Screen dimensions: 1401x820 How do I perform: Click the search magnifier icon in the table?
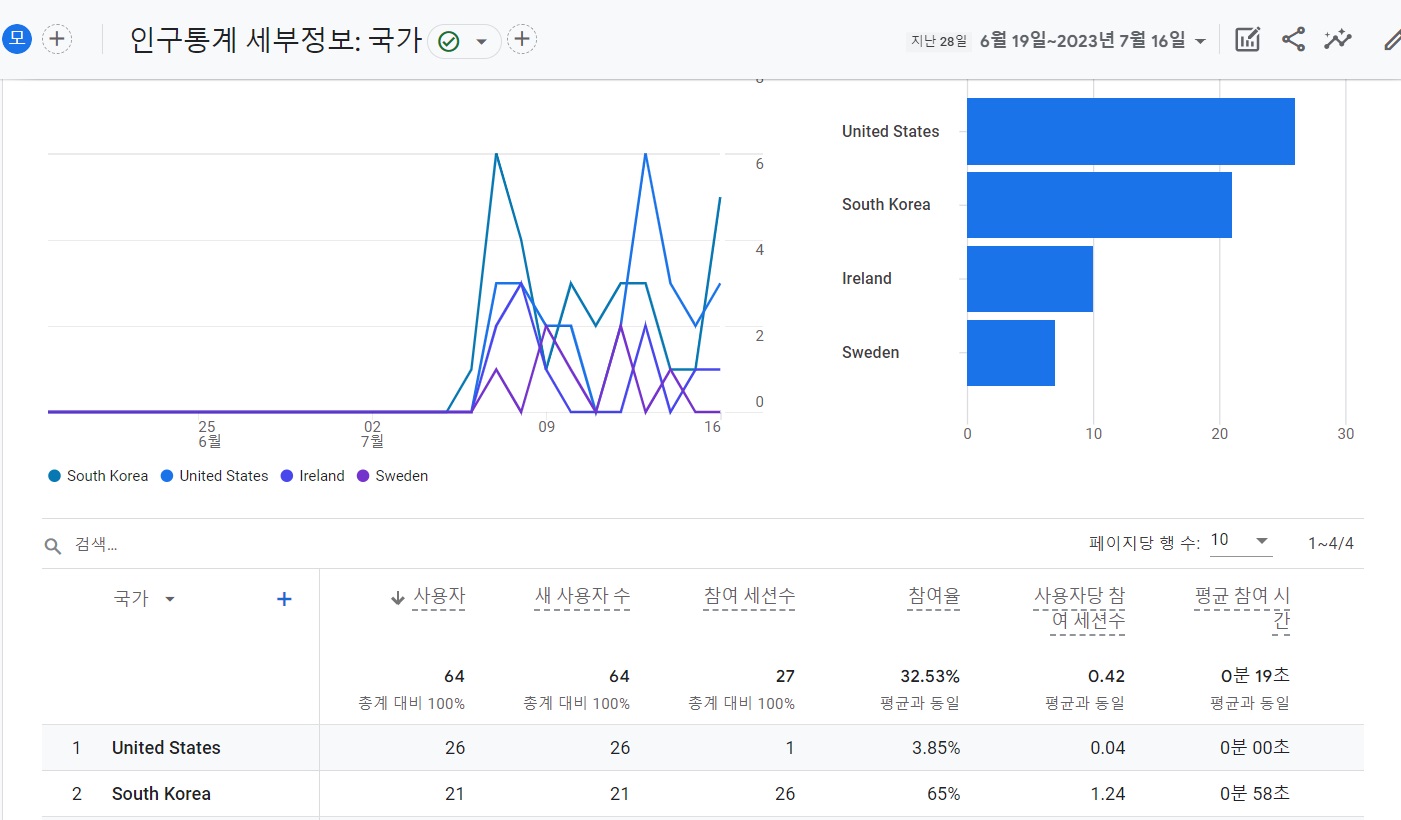[54, 546]
